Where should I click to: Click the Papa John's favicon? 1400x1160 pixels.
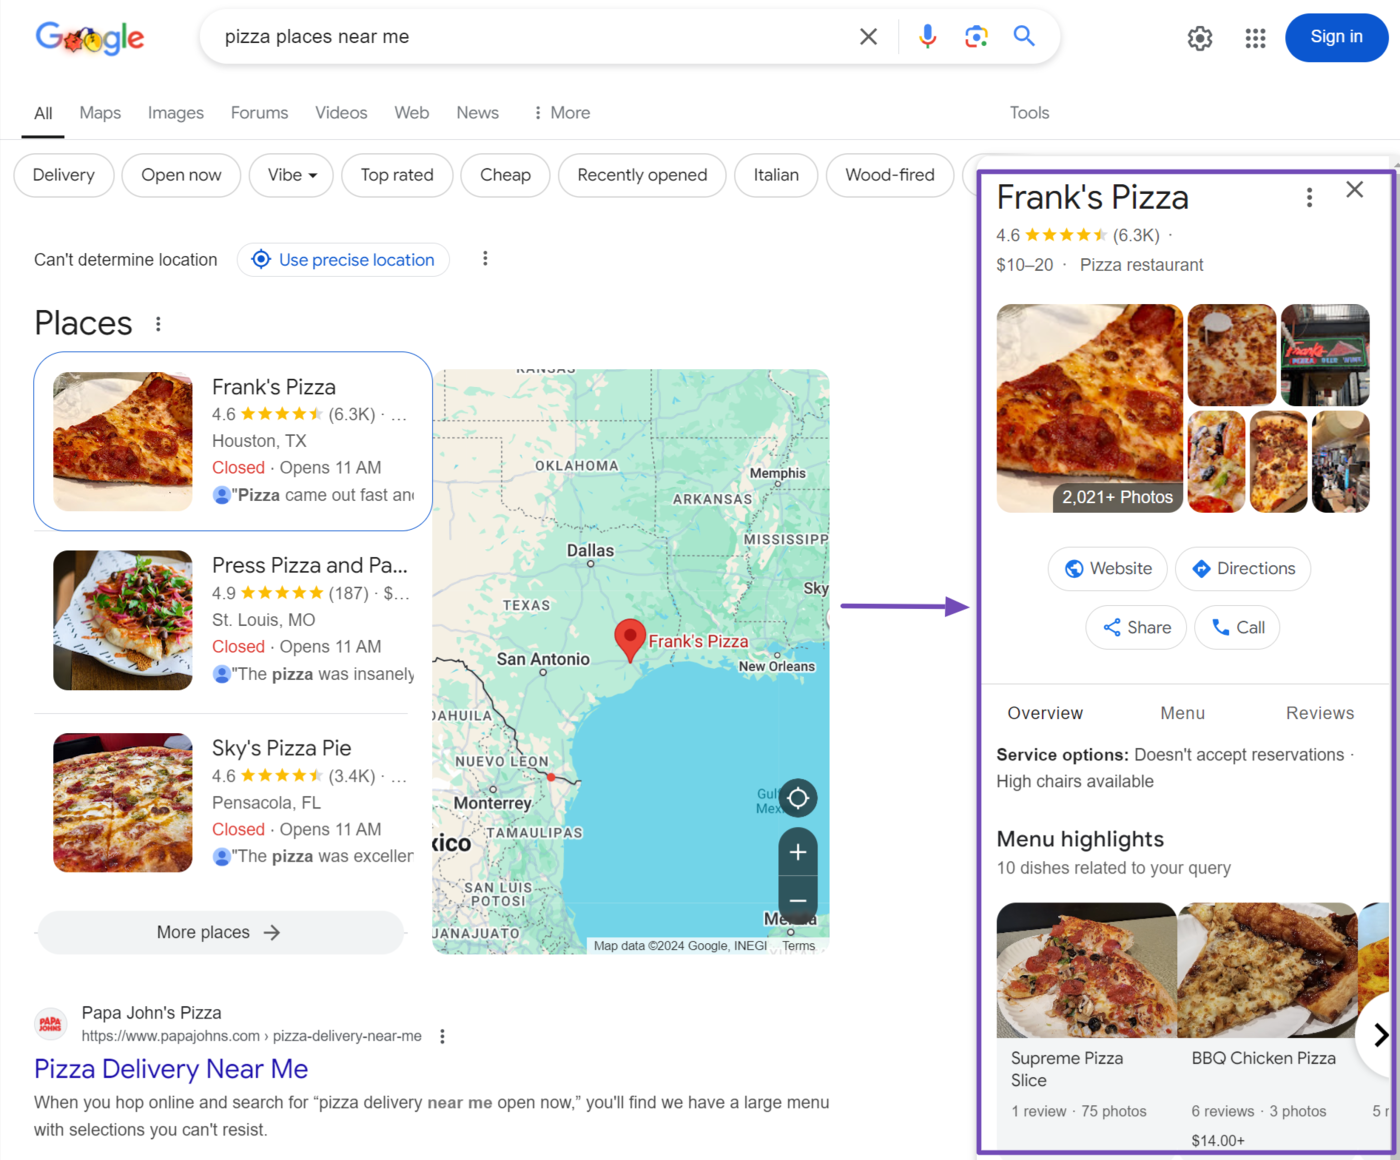tap(51, 1024)
